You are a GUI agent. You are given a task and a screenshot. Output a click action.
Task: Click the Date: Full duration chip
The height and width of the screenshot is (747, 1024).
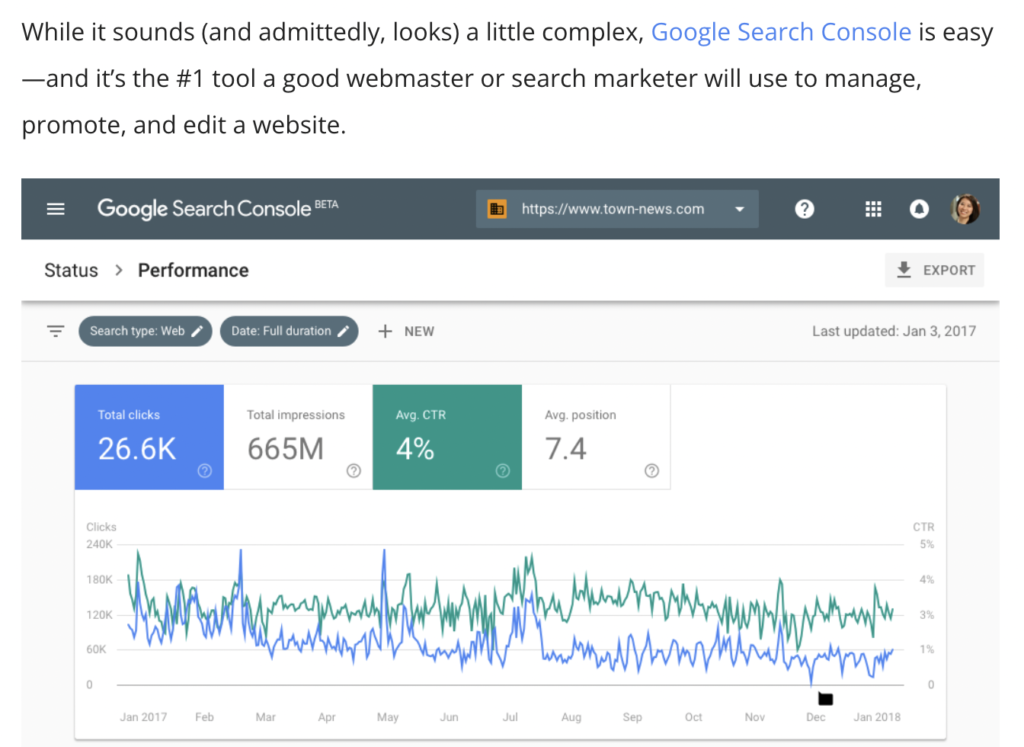pos(289,331)
